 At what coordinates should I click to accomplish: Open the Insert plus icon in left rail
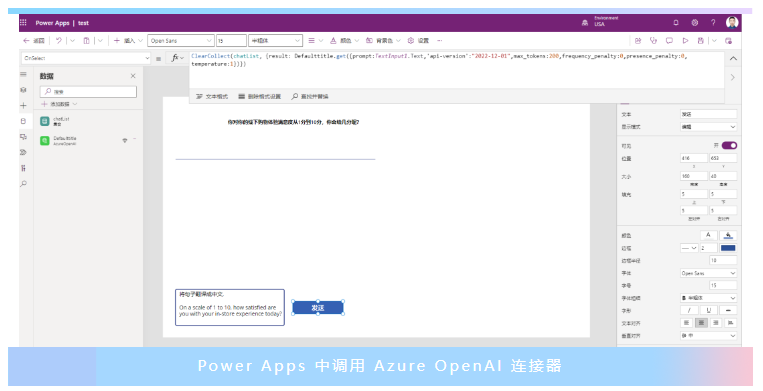click(x=23, y=106)
